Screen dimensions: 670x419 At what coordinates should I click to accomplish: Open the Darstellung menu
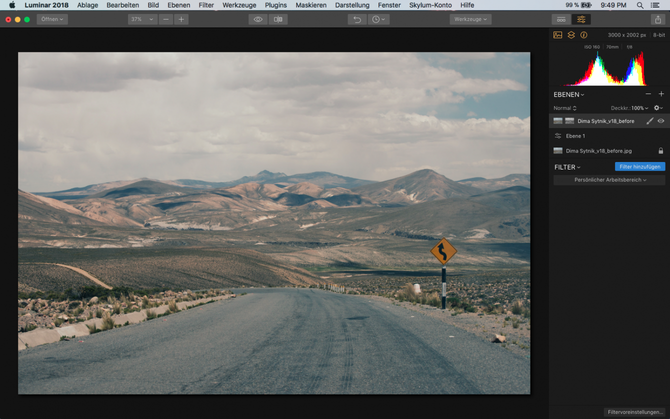[x=352, y=5]
